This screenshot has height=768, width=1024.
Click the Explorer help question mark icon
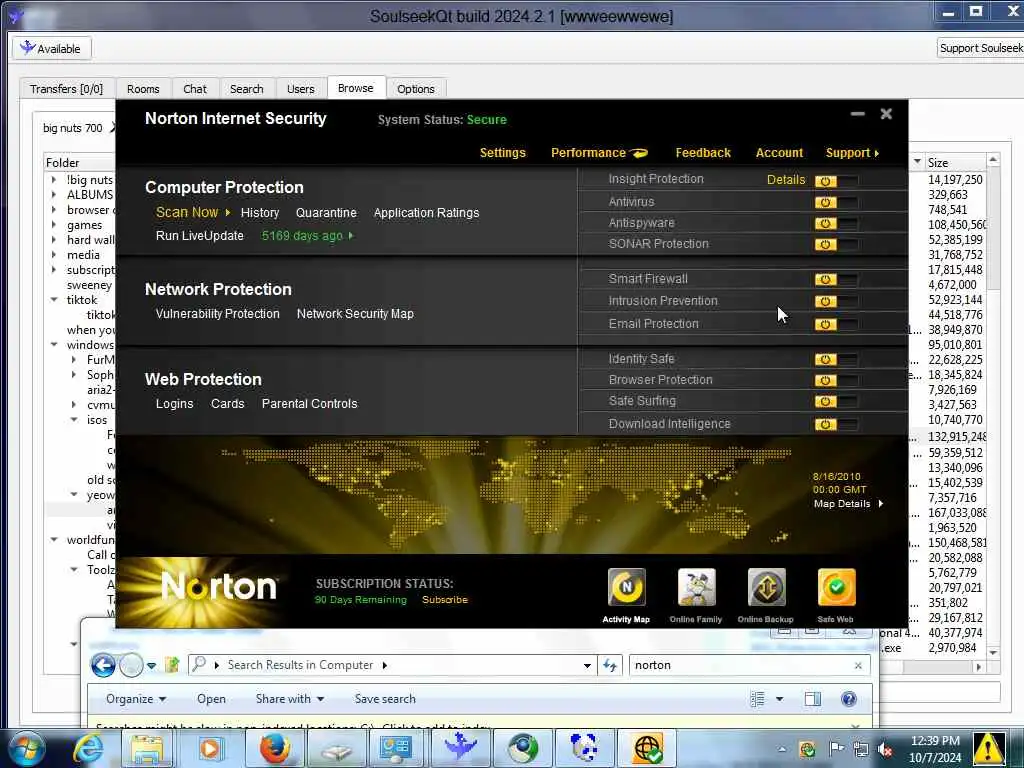[x=848, y=699]
